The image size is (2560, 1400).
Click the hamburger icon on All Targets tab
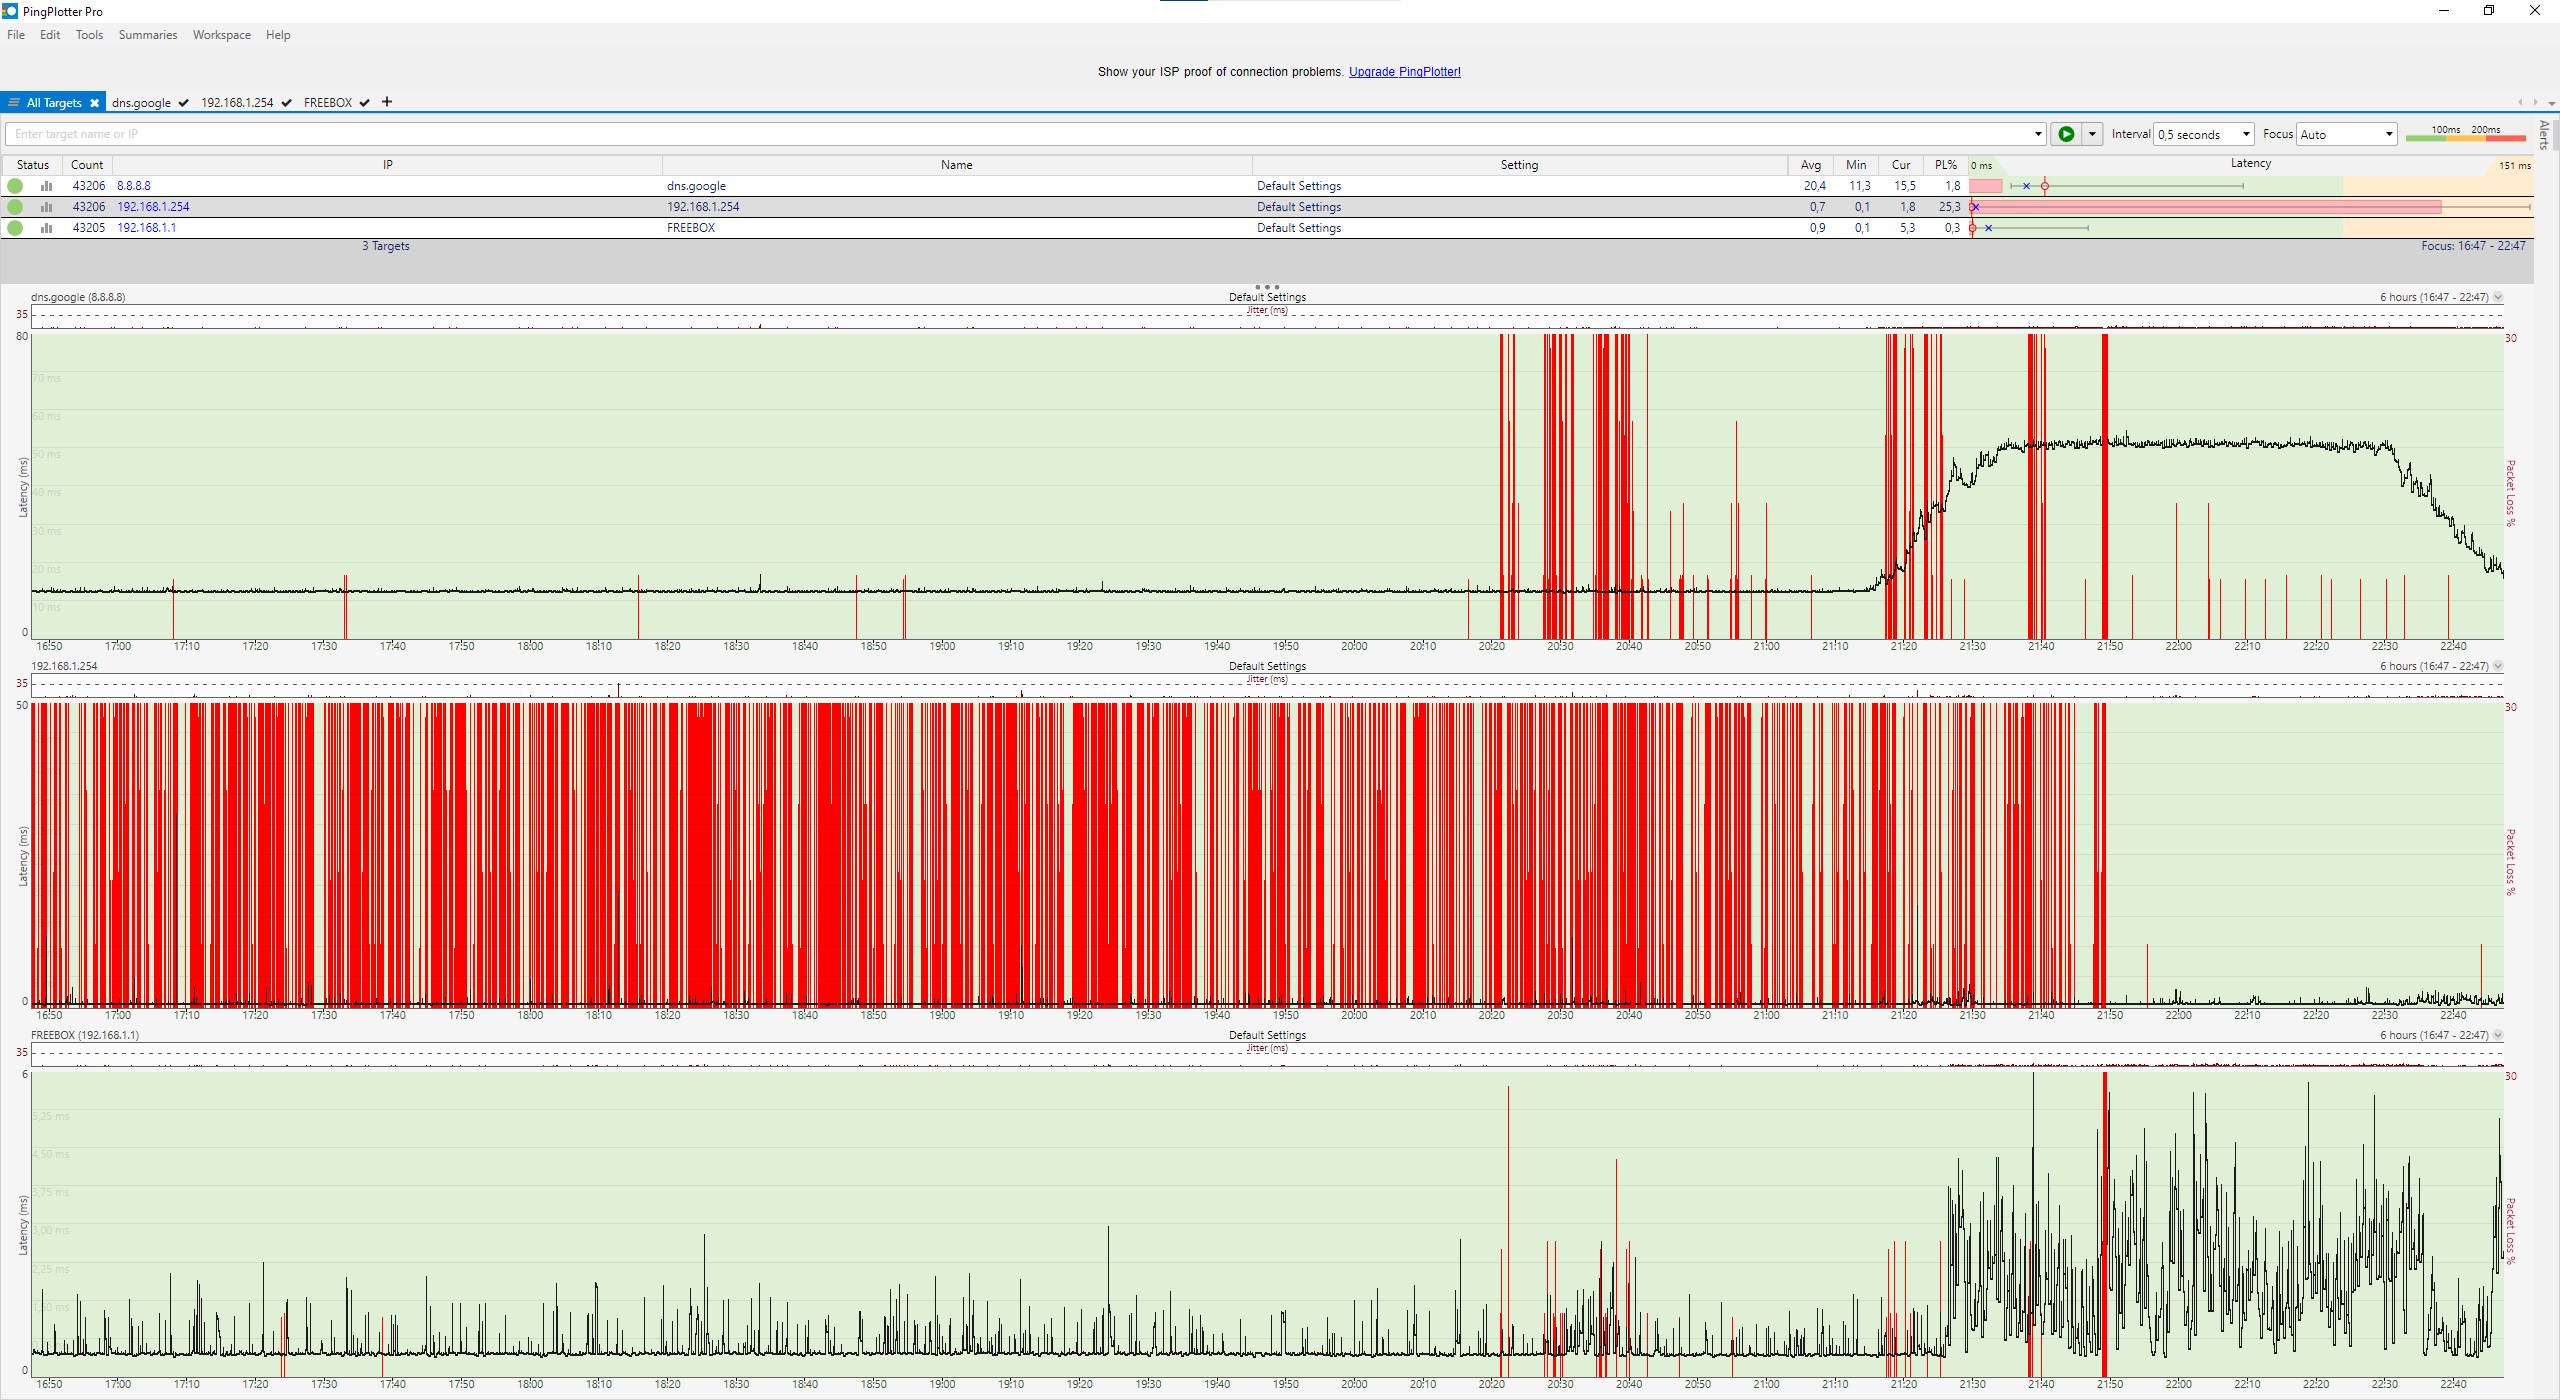pyautogui.click(x=14, y=103)
